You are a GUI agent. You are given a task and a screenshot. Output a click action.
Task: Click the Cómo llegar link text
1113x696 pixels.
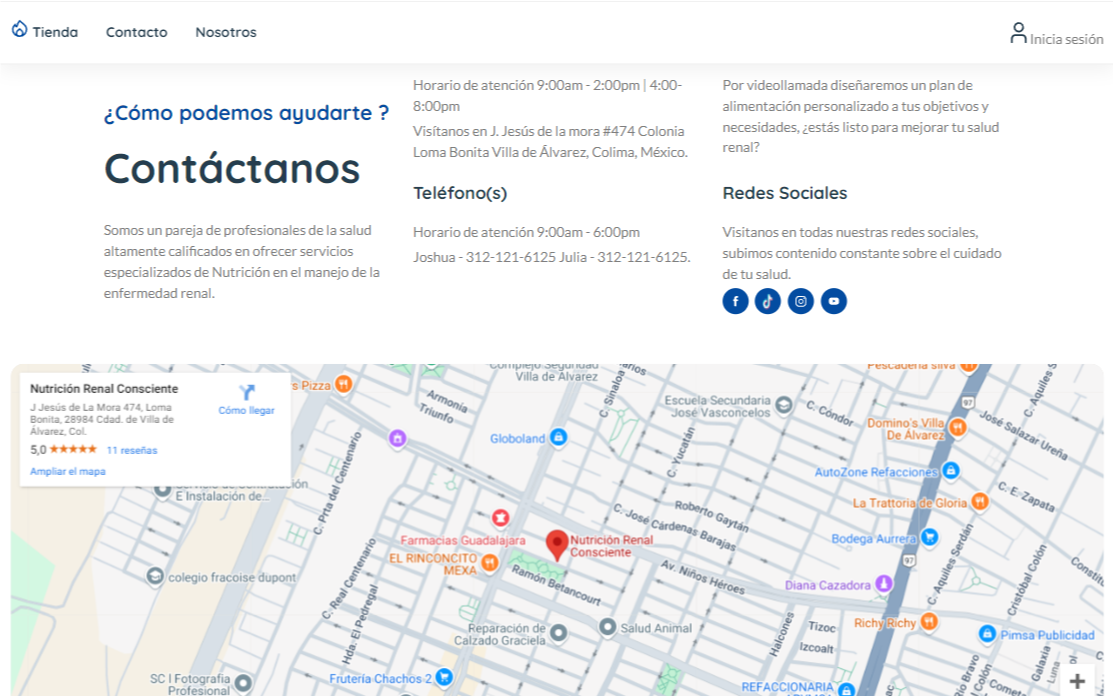click(246, 411)
